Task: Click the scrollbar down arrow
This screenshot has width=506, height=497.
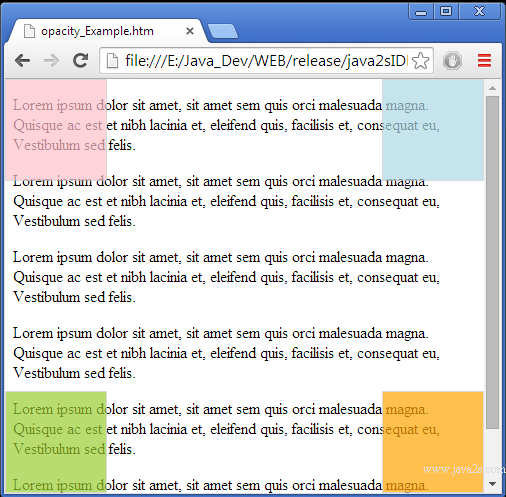Action: tap(492, 483)
